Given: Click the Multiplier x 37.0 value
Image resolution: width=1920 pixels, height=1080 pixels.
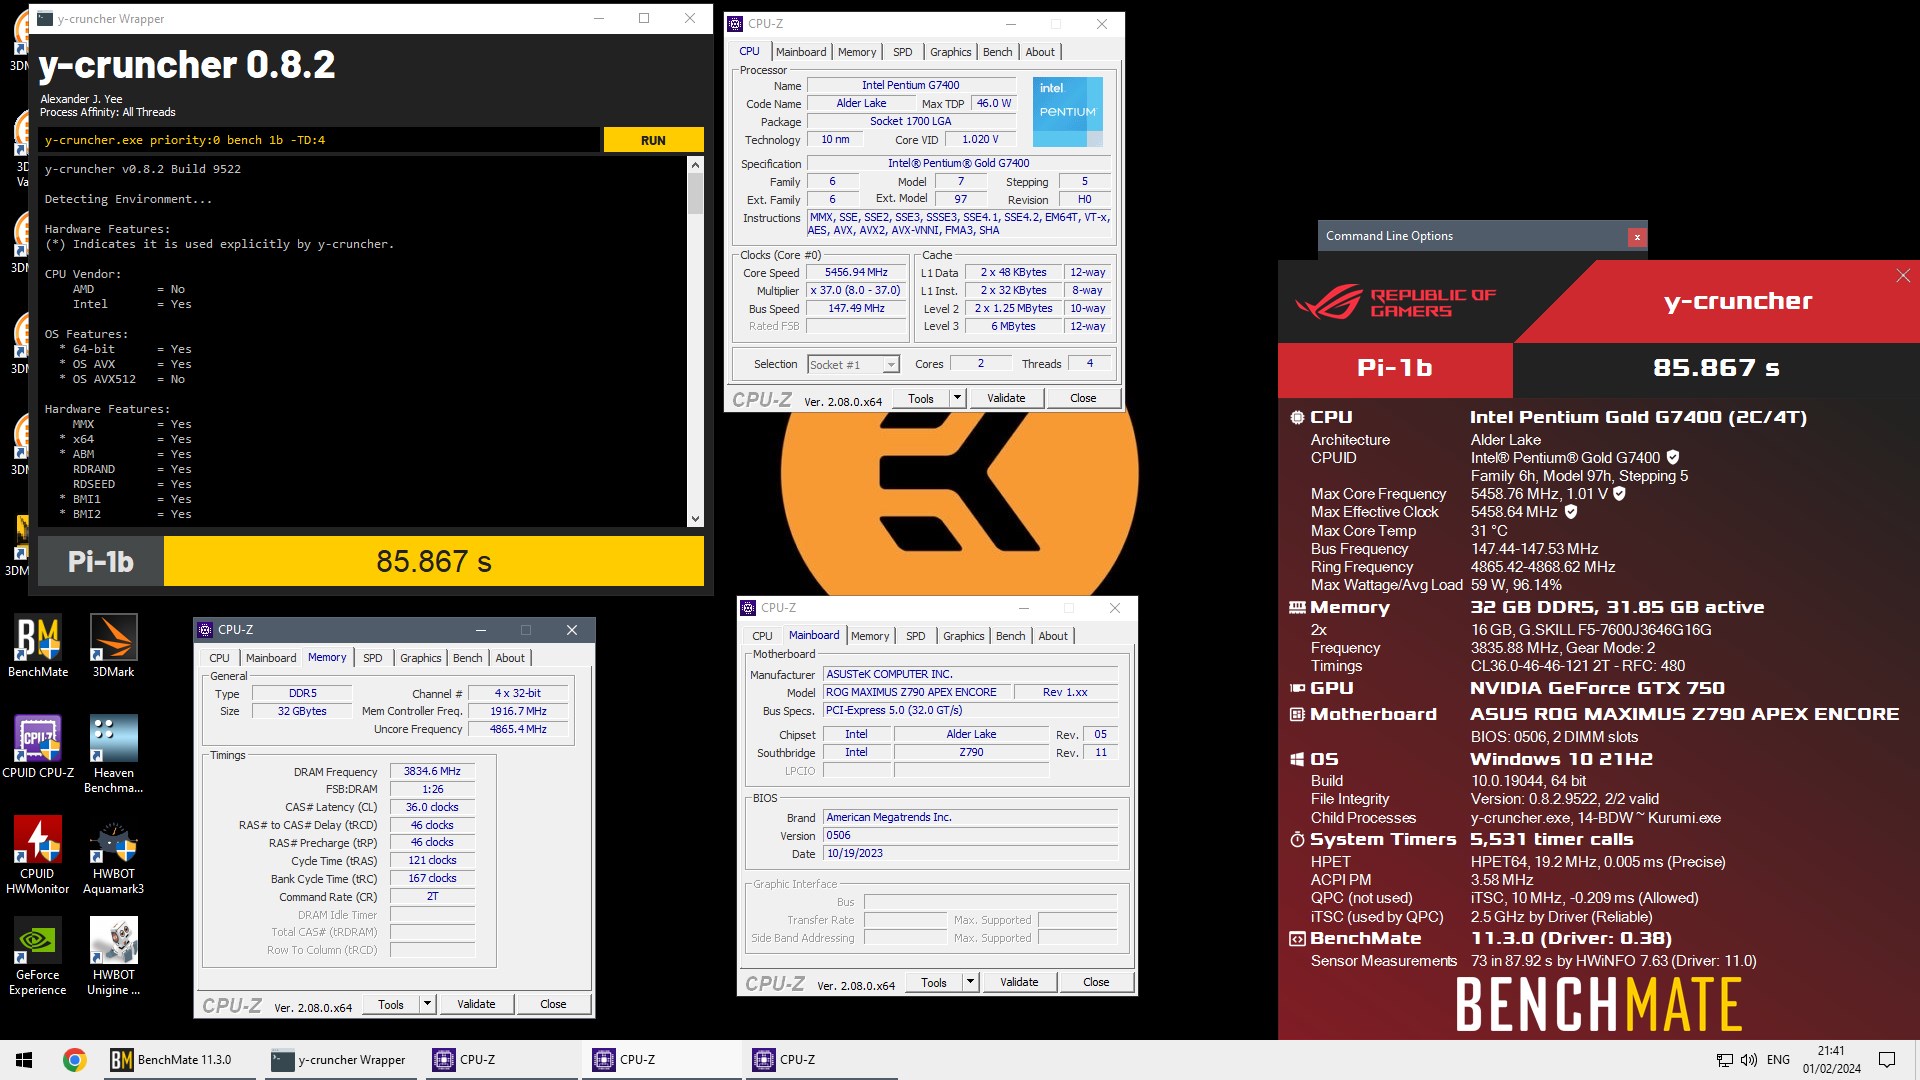Looking at the screenshot, I should pos(856,291).
